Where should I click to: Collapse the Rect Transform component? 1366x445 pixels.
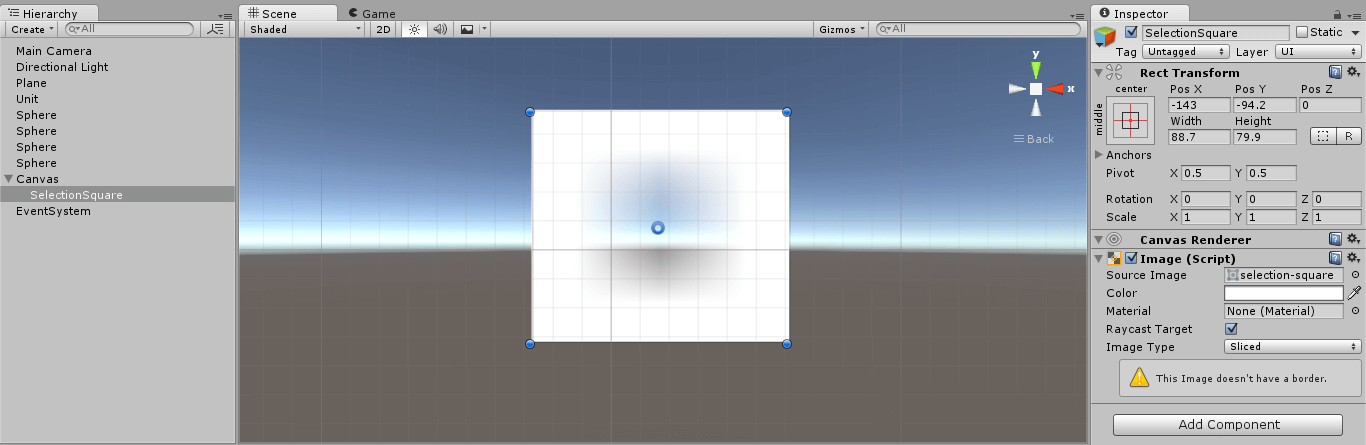(1099, 72)
